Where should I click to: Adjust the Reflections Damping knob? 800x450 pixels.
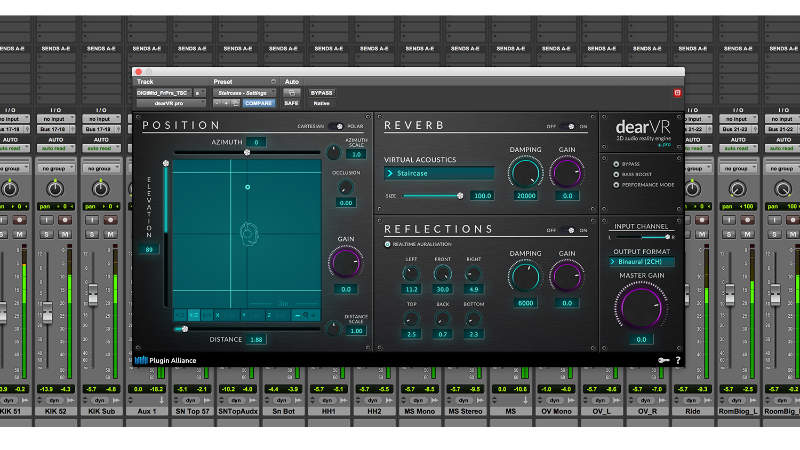point(525,277)
